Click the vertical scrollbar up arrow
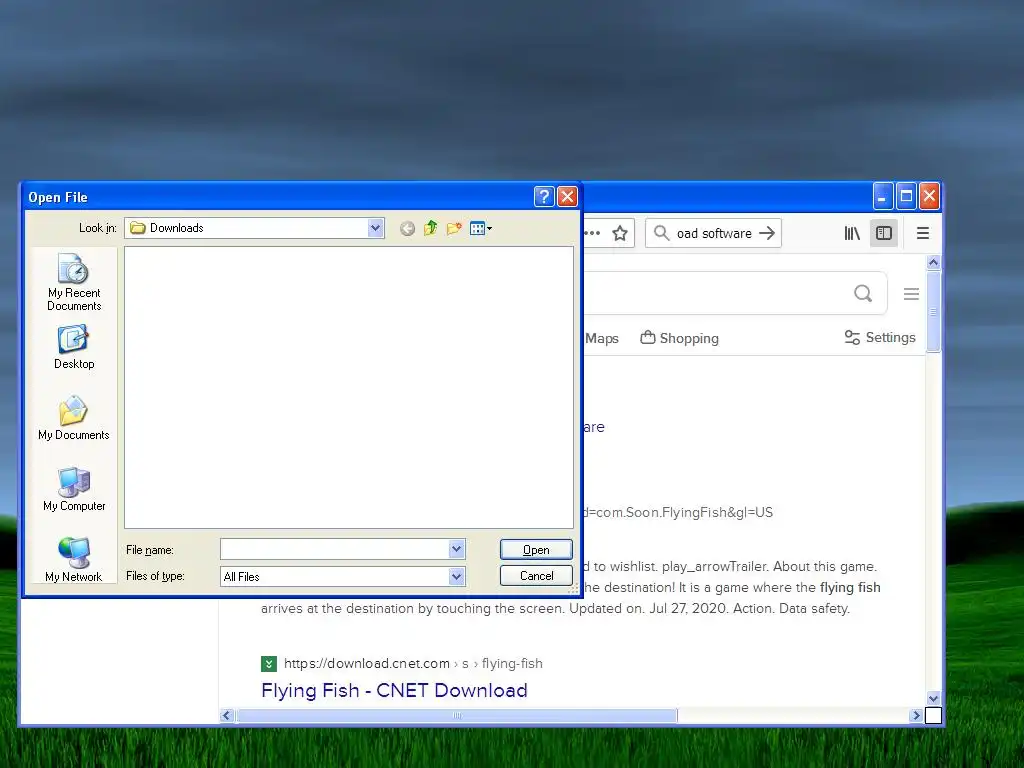The image size is (1024, 768). pos(933,262)
